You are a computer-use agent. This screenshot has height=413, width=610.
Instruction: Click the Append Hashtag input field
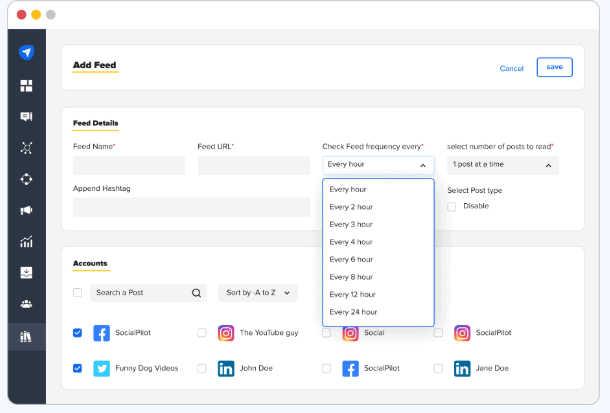click(x=191, y=207)
